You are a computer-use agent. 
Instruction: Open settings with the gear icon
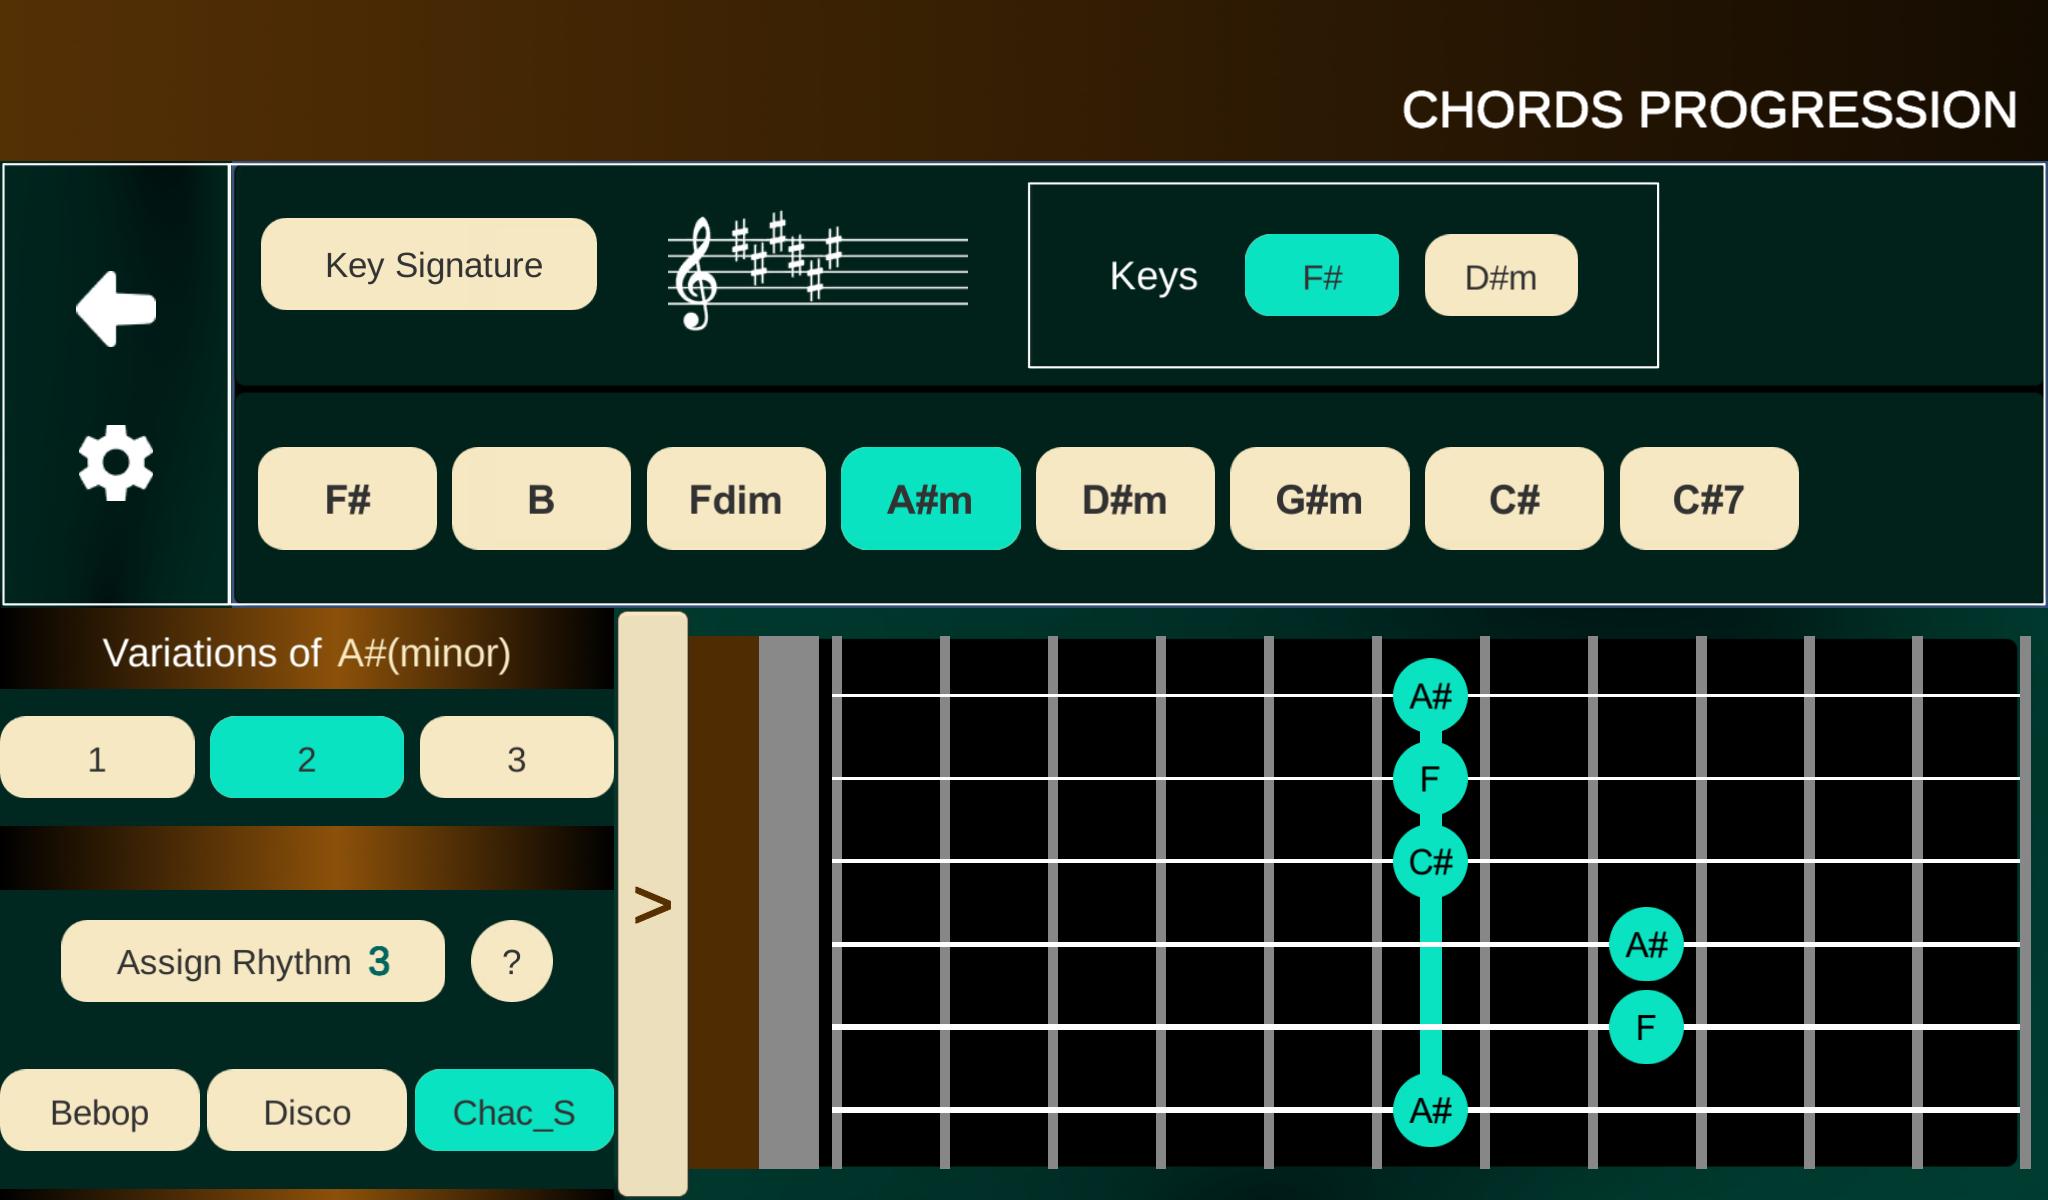click(116, 462)
